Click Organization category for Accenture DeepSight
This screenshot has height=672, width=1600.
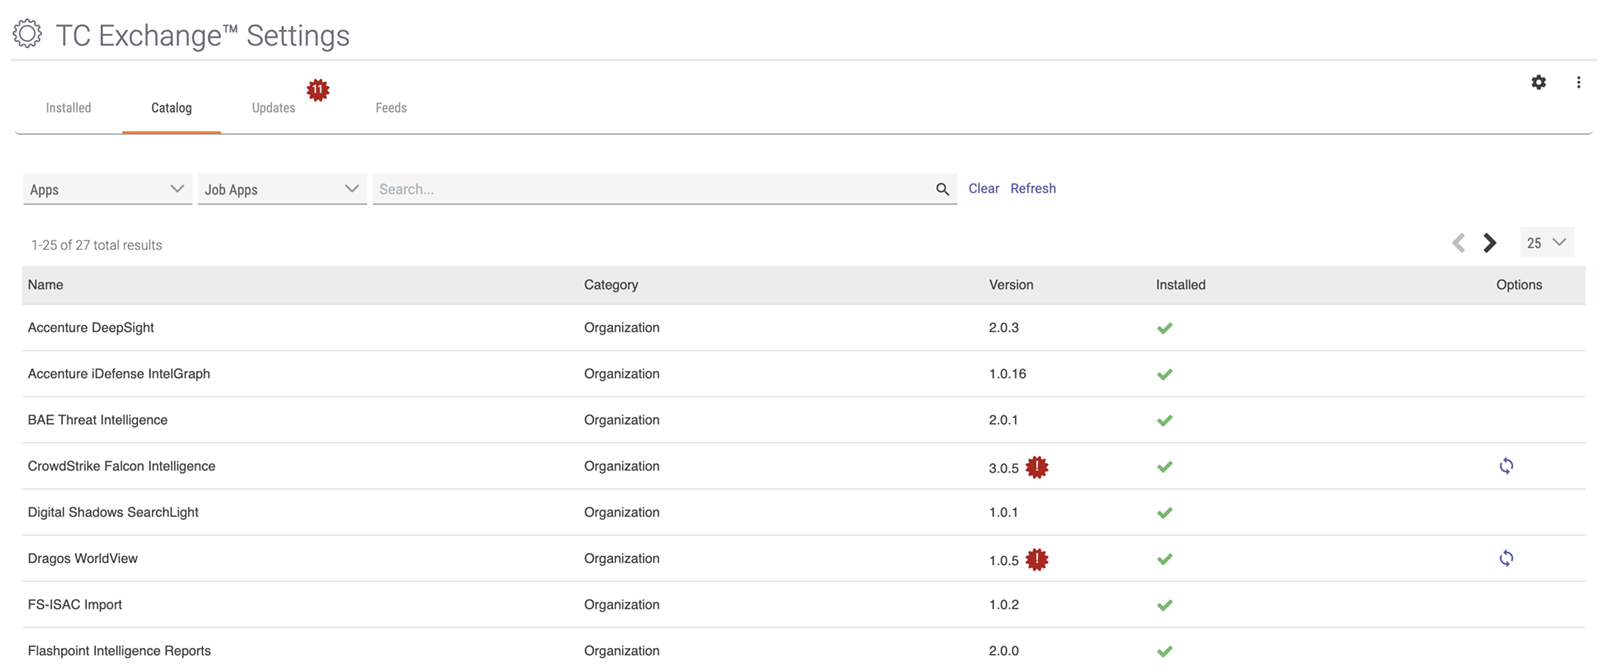(622, 328)
